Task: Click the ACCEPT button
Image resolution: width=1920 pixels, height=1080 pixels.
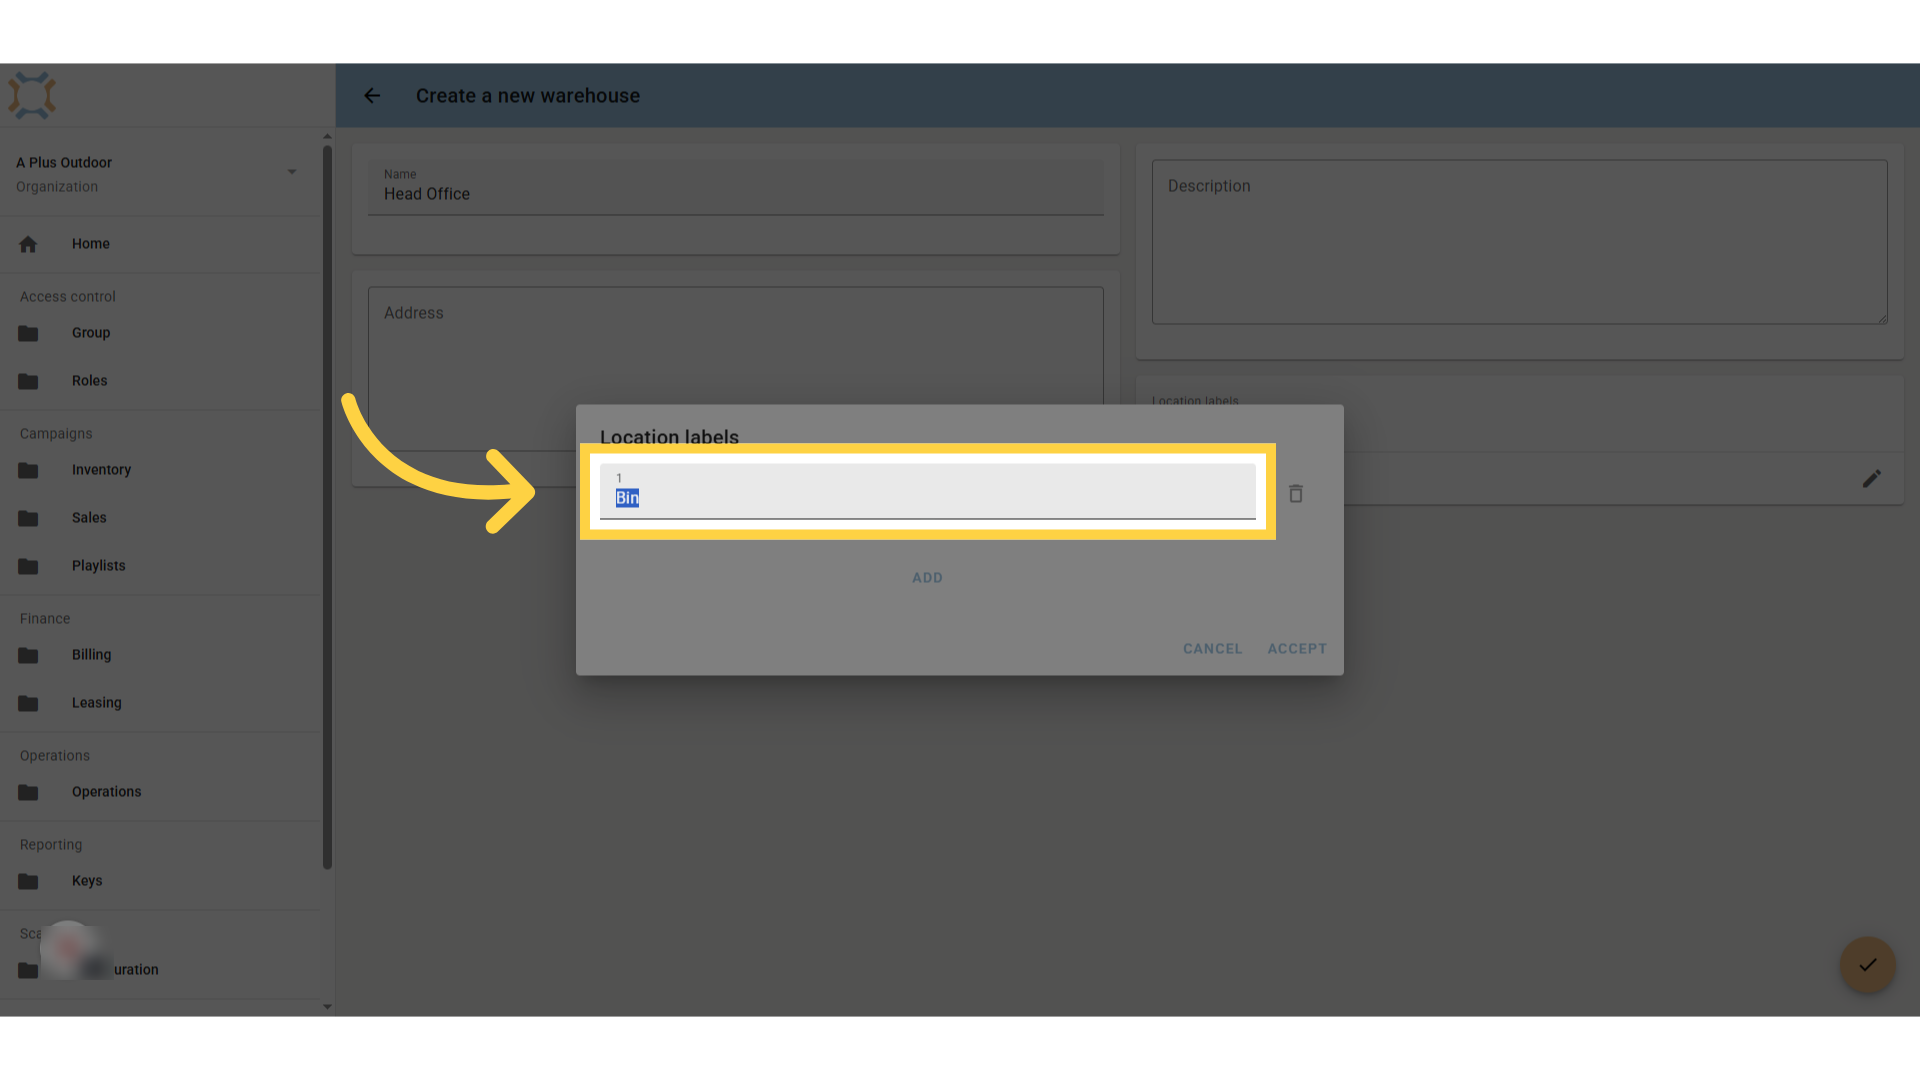Action: point(1297,649)
